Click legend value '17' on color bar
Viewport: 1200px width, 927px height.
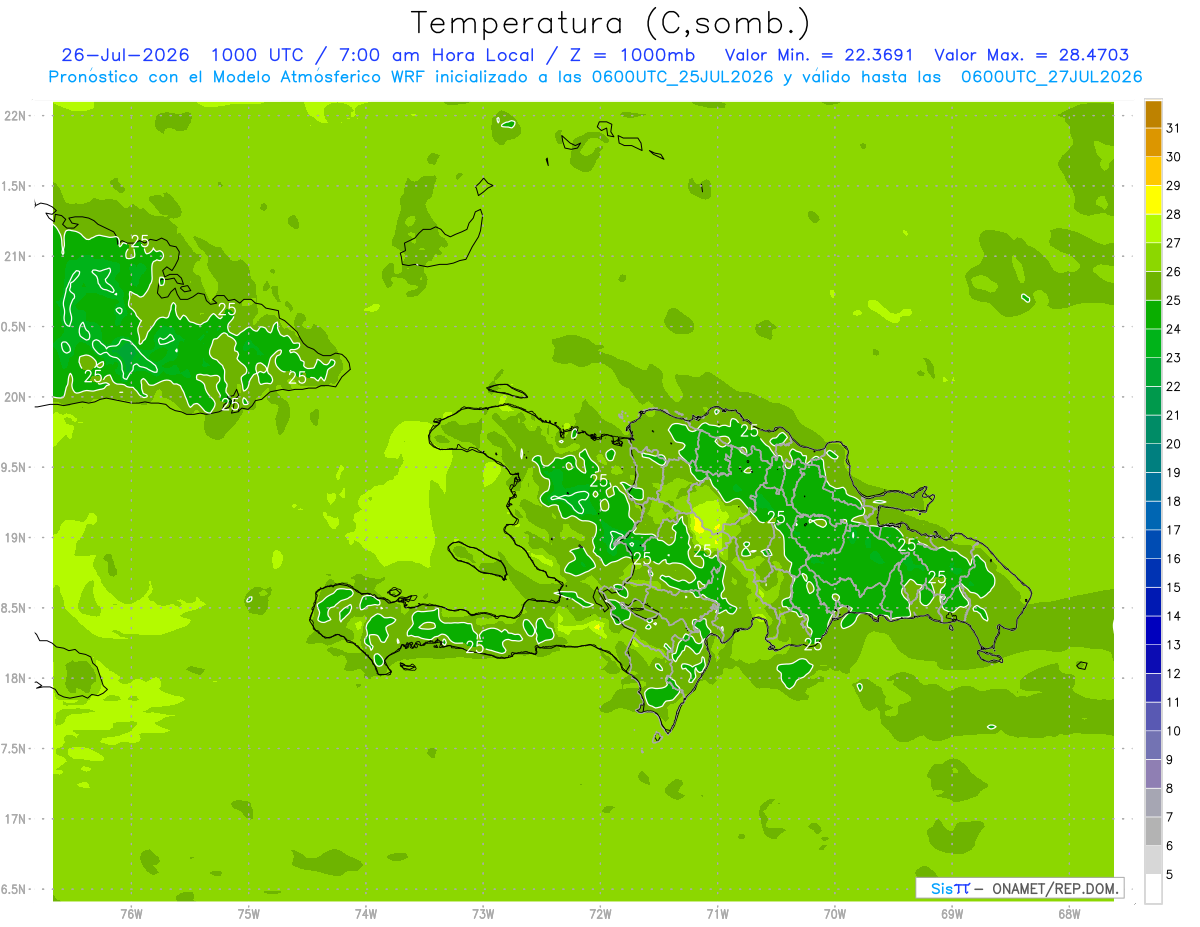[x=1173, y=530]
